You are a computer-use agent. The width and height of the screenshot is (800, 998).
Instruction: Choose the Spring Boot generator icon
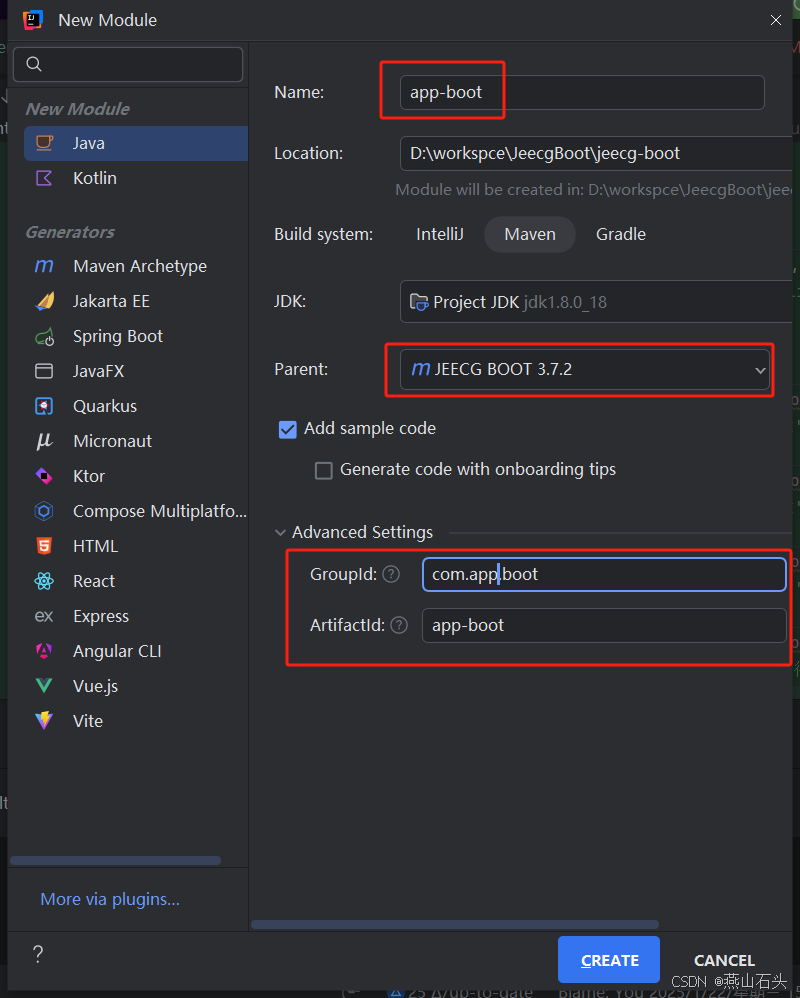click(x=44, y=336)
